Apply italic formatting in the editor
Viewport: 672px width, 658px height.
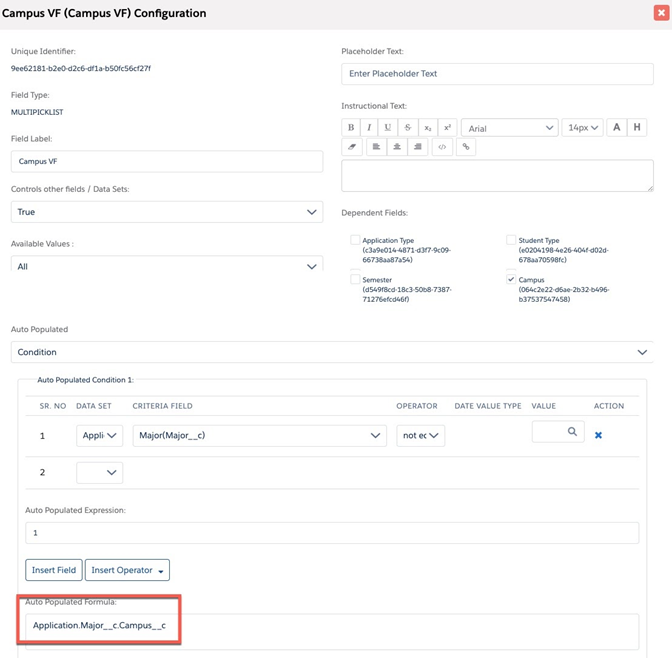[x=369, y=128]
